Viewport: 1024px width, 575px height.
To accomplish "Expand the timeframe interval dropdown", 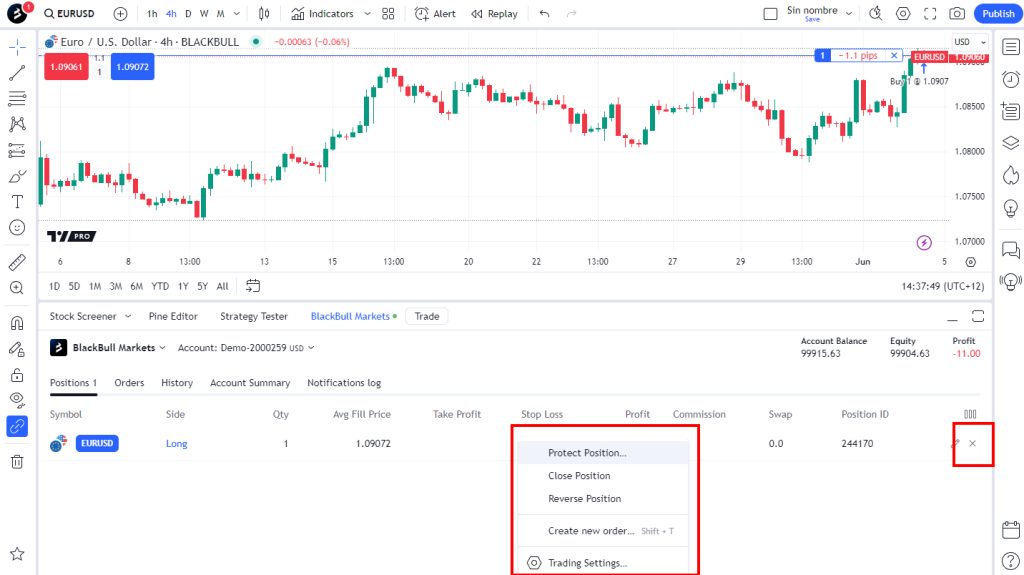I will 236,14.
